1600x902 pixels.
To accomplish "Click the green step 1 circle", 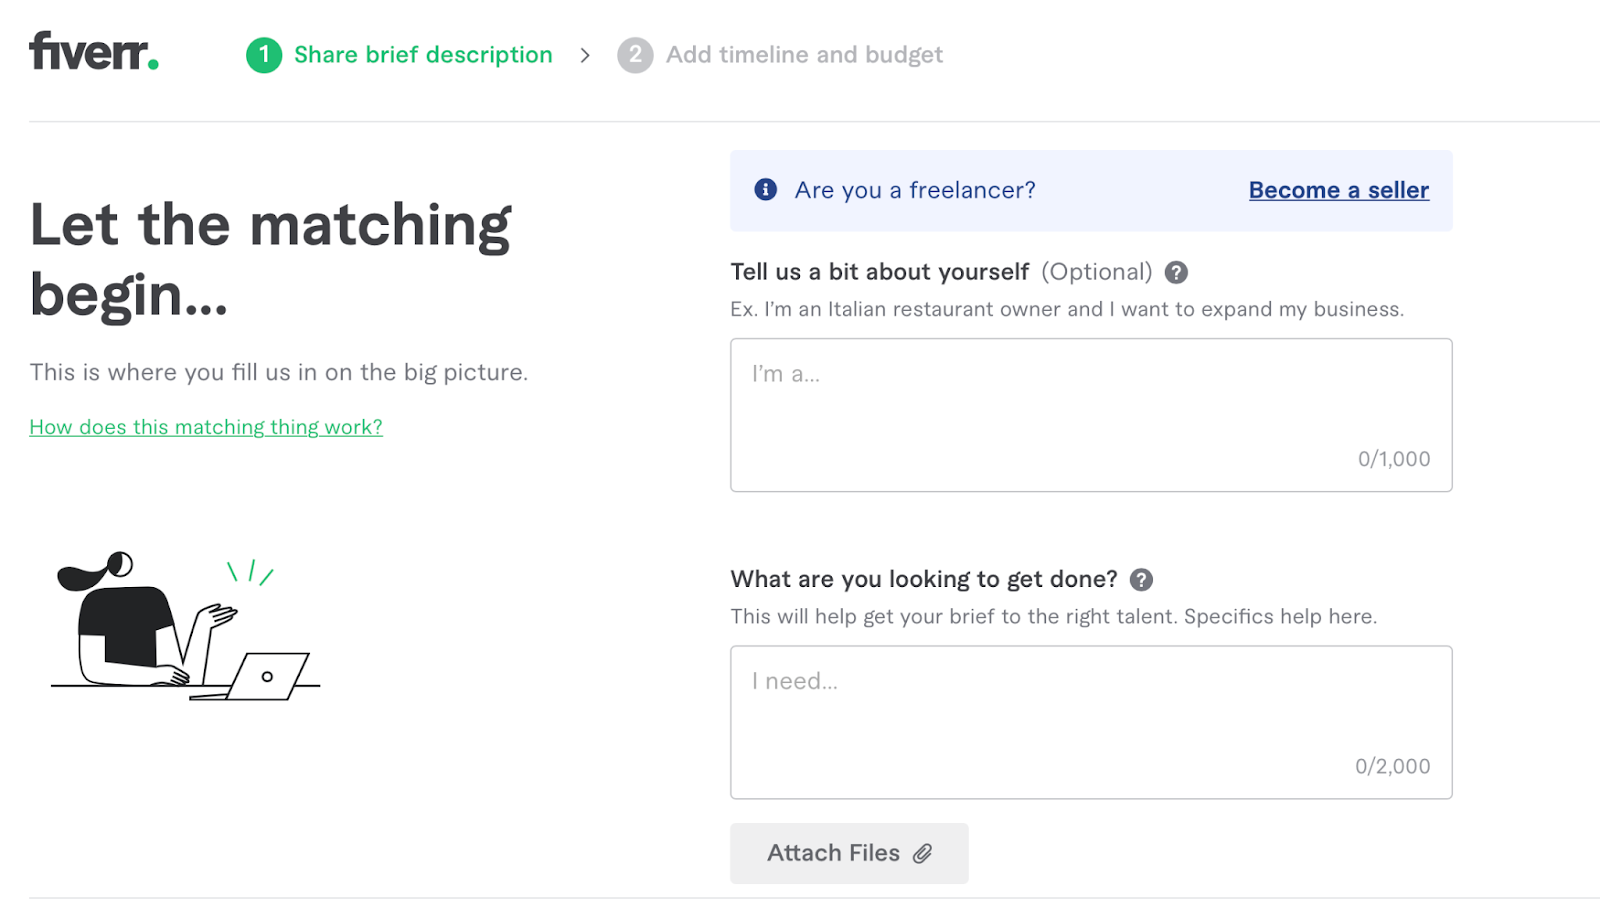I will (x=264, y=55).
